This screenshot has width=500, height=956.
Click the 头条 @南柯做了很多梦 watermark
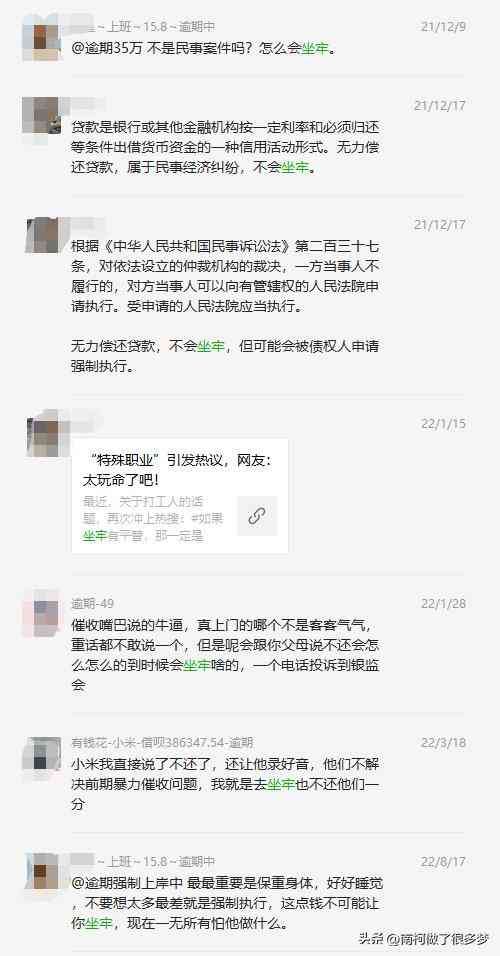424,938
